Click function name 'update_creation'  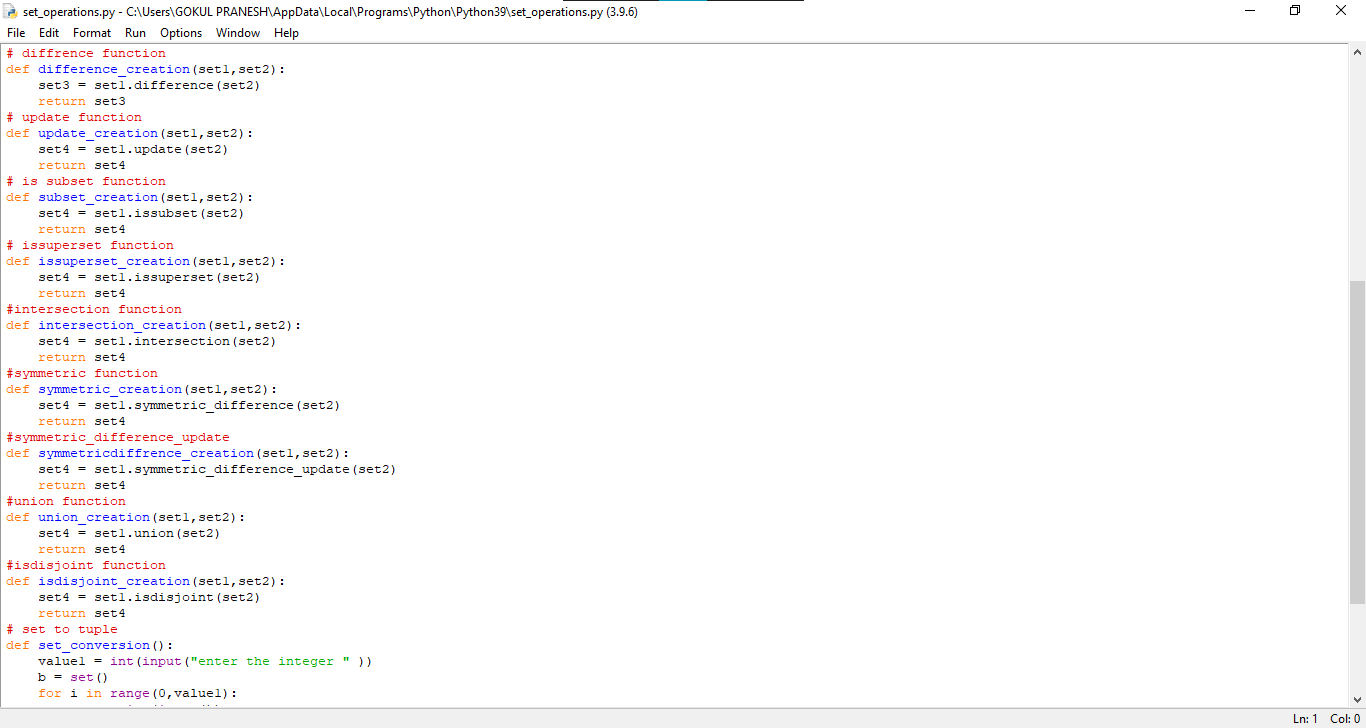98,133
